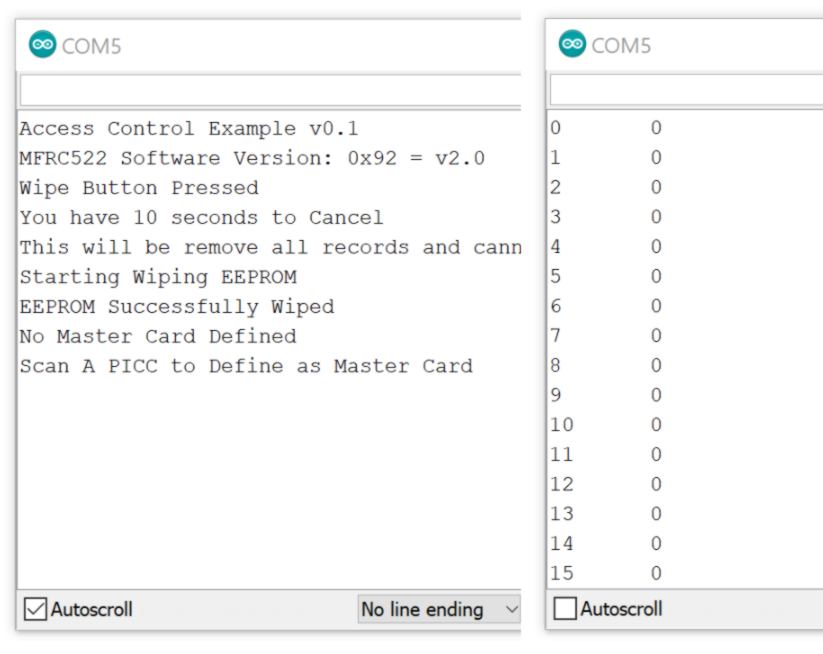Click "Scan A PICC to Define as Master Card"
823x654 pixels.
tap(245, 366)
